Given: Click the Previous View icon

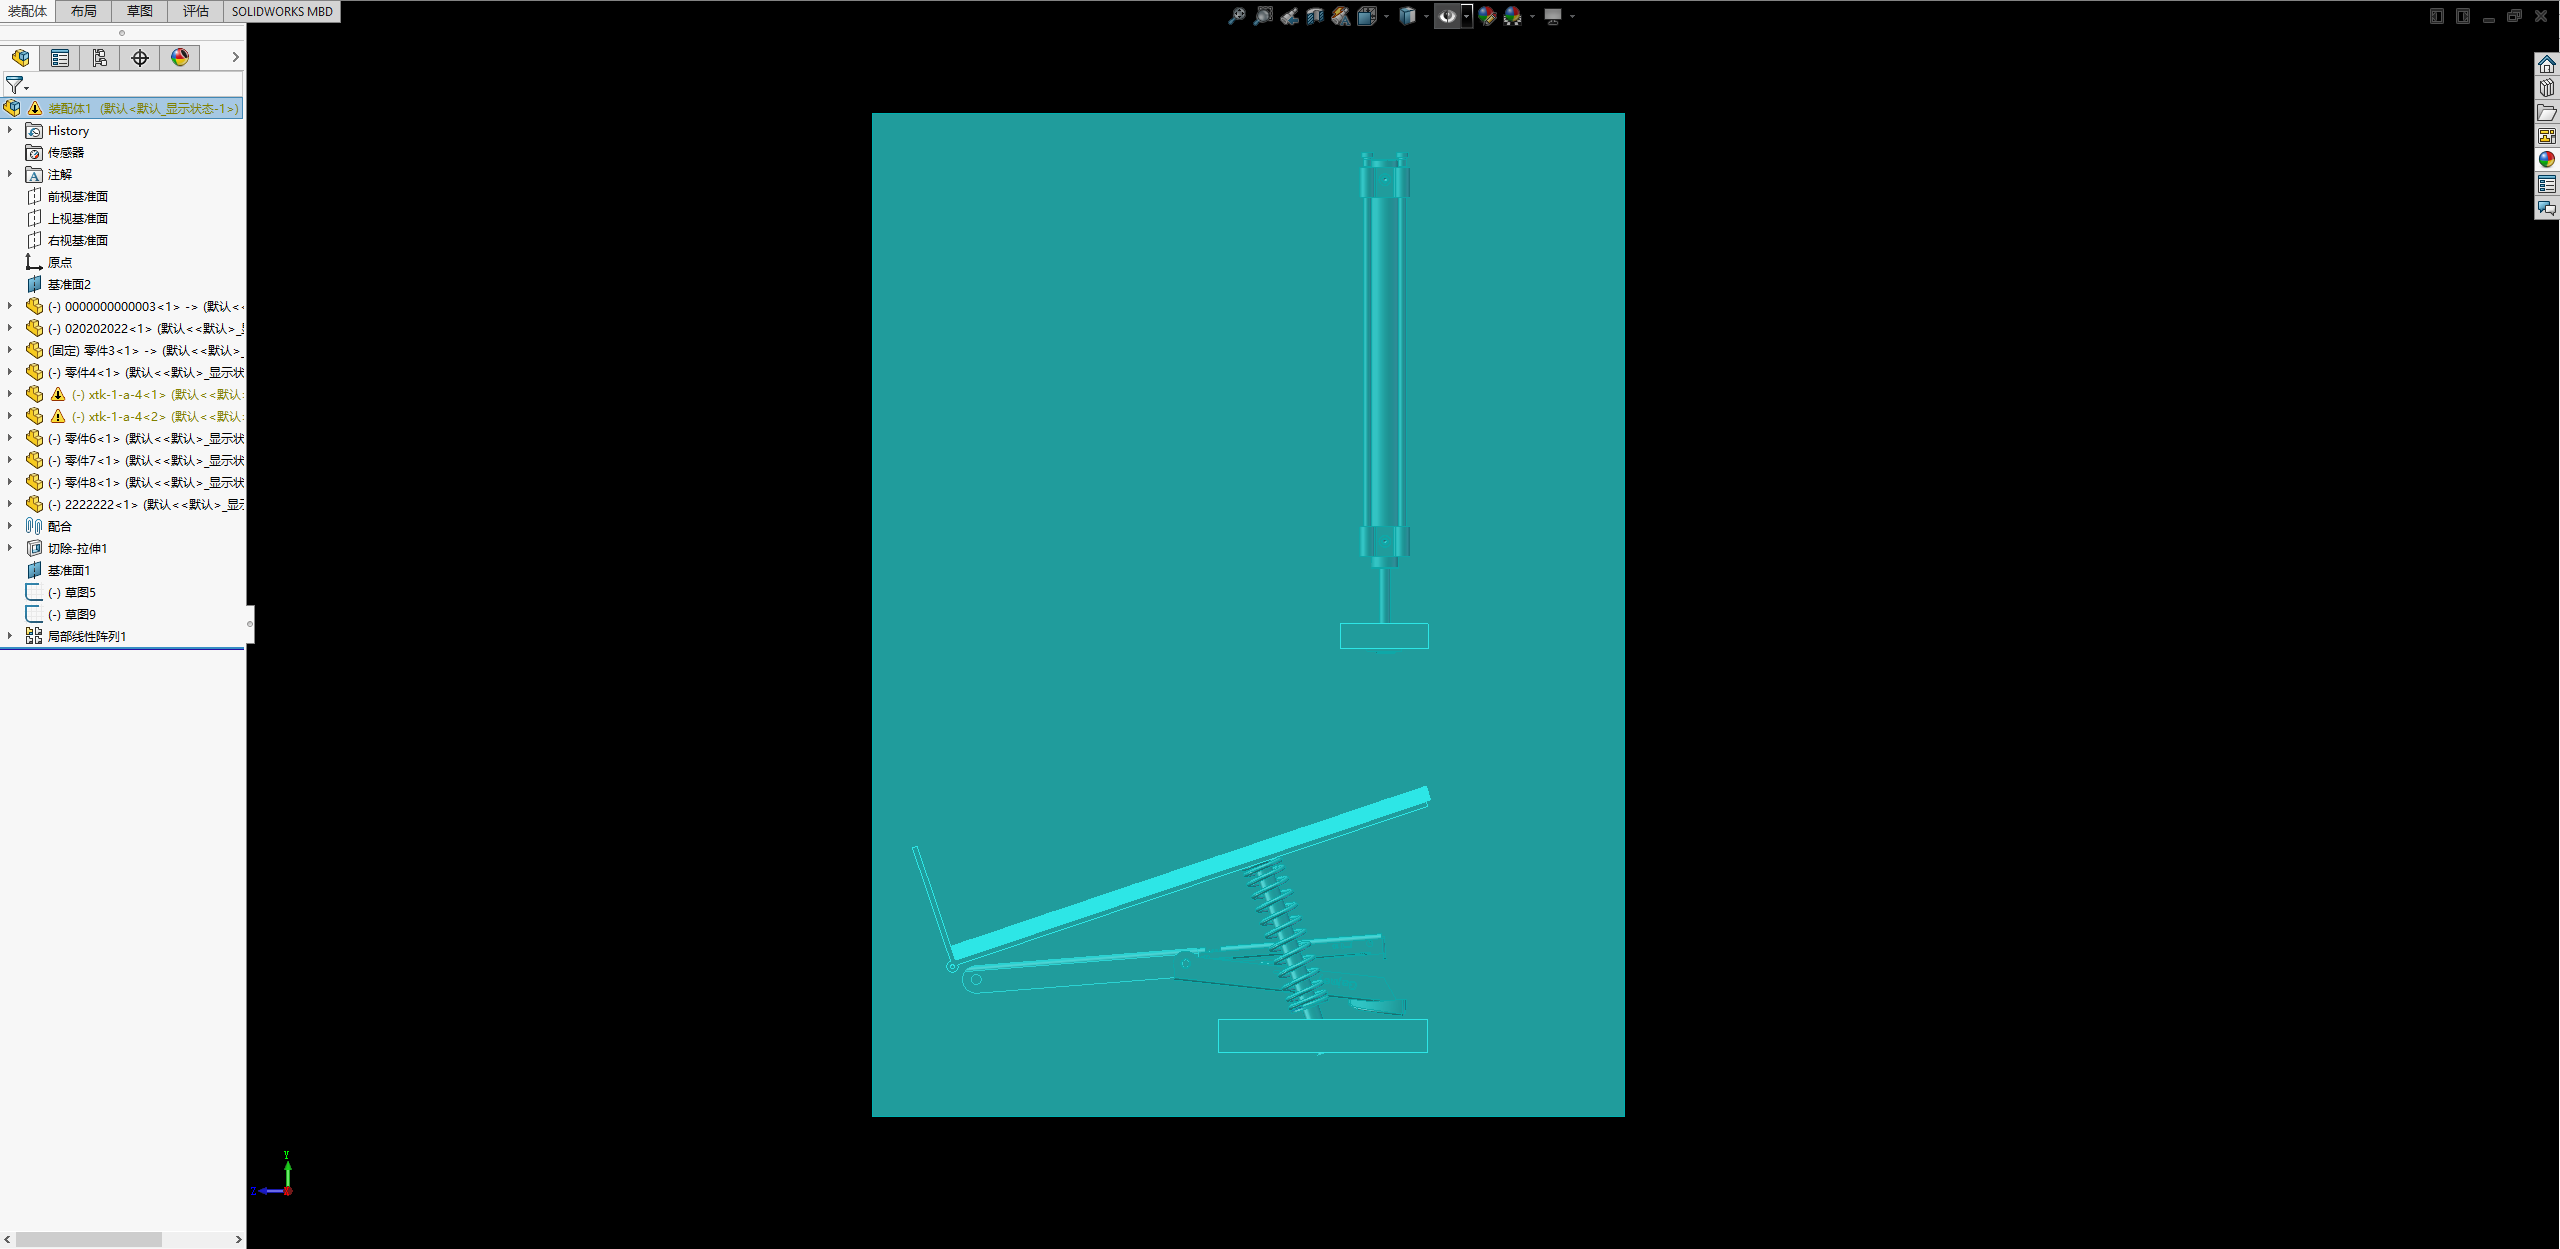Looking at the screenshot, I should pyautogui.click(x=1290, y=16).
